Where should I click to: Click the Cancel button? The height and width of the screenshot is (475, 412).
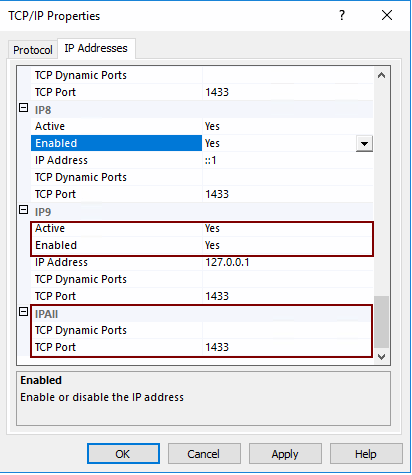[x=204, y=454]
